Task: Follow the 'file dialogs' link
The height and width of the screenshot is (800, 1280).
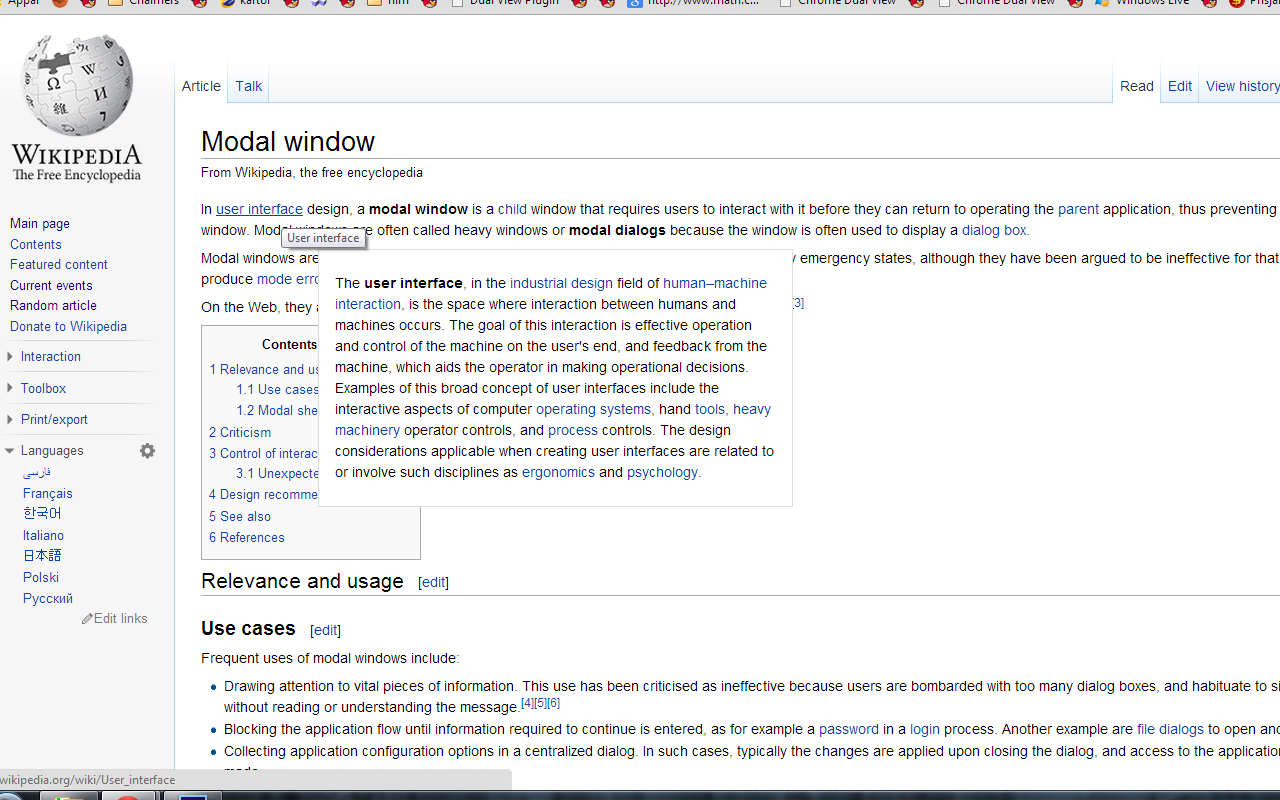Action: (x=1170, y=729)
